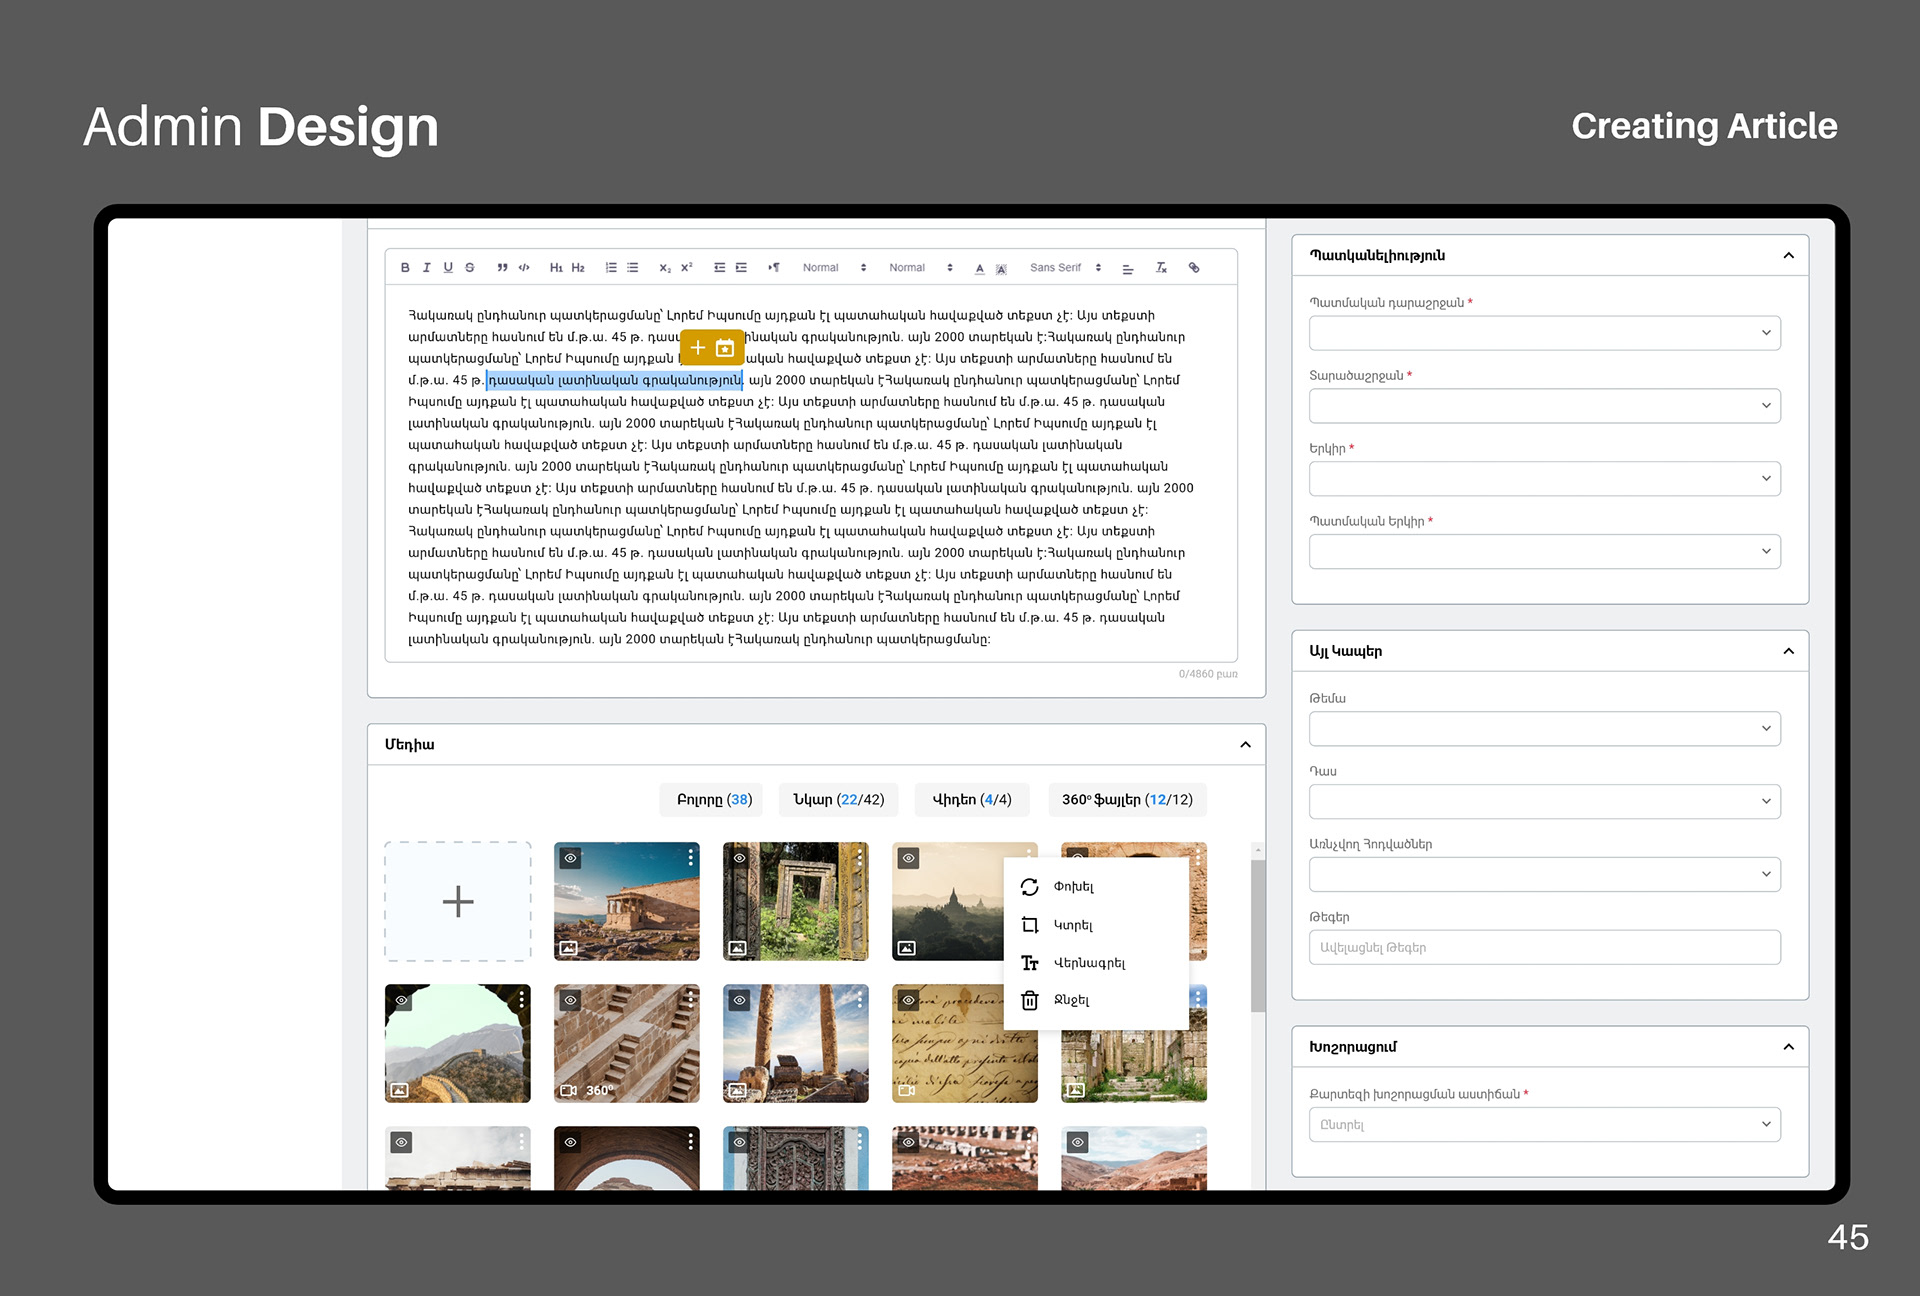Switch to the Նկար (22/42) tab
The height and width of the screenshot is (1296, 1920).
click(x=838, y=800)
